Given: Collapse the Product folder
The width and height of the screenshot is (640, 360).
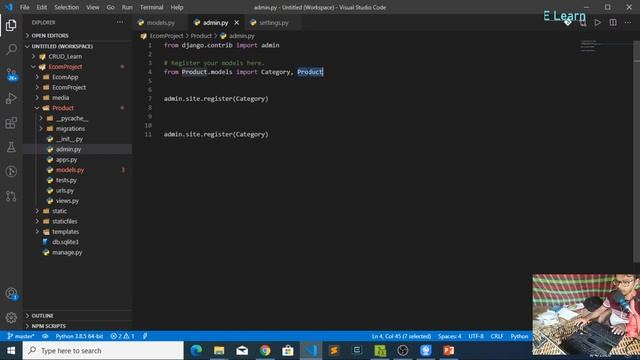Looking at the screenshot, I should coord(63,108).
